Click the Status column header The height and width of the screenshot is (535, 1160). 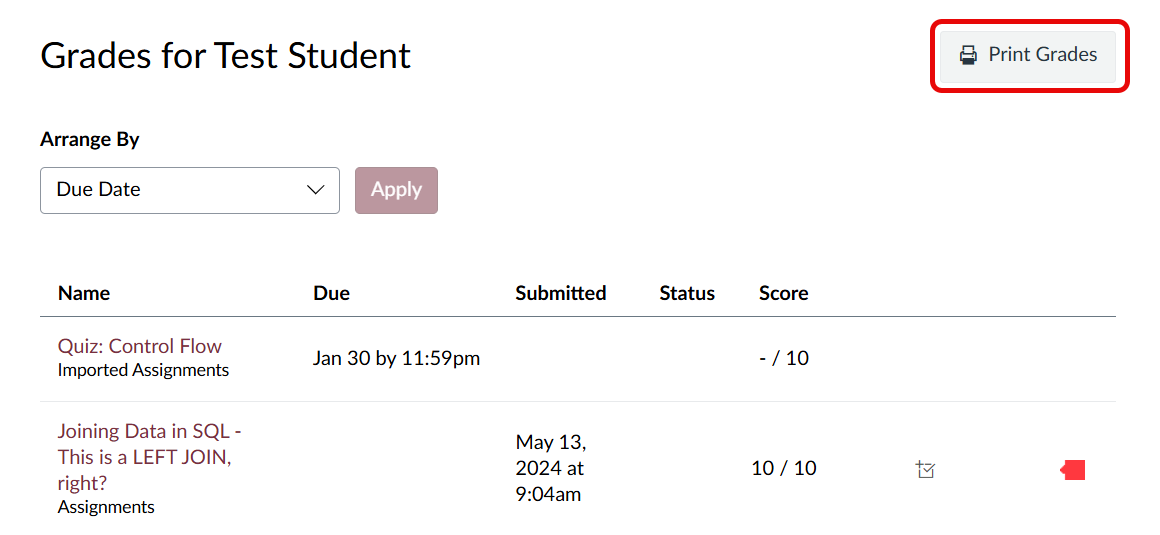[x=687, y=293]
